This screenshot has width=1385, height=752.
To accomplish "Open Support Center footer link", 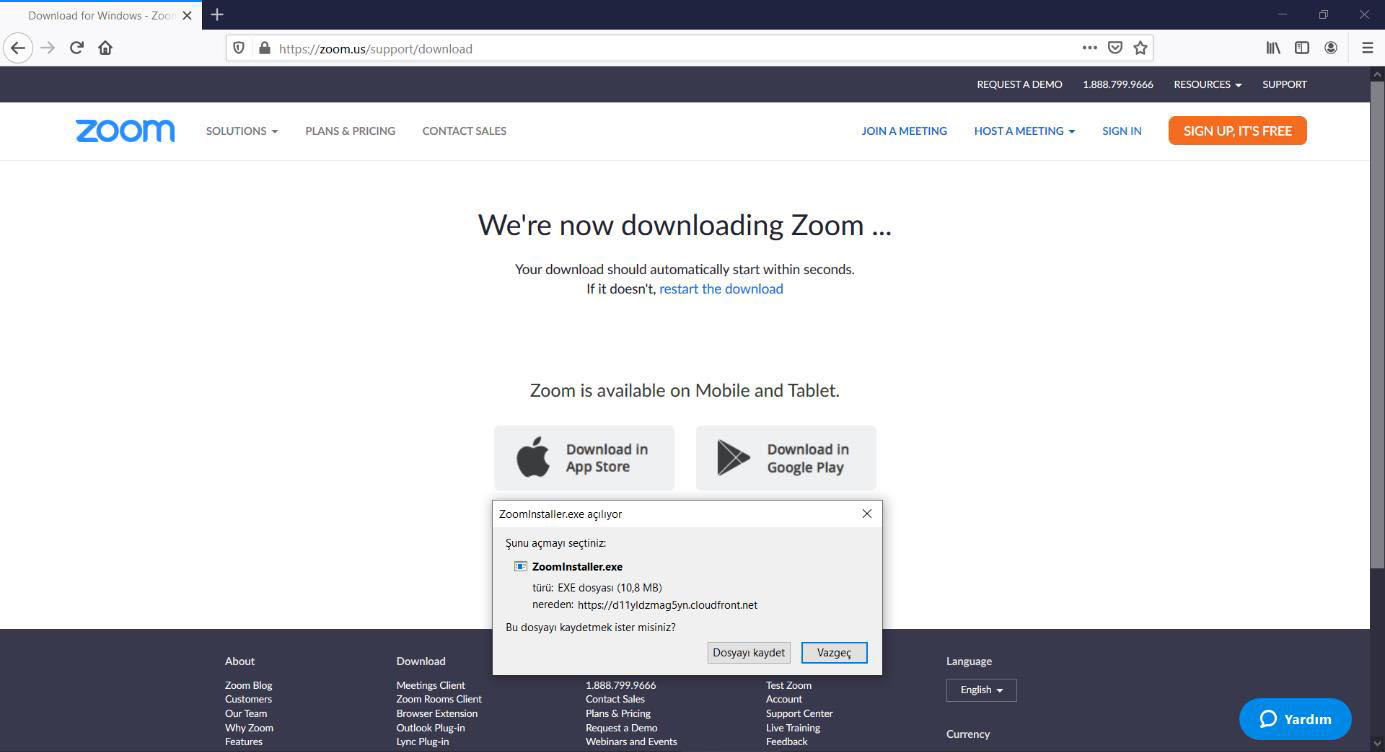I will pyautogui.click(x=799, y=713).
